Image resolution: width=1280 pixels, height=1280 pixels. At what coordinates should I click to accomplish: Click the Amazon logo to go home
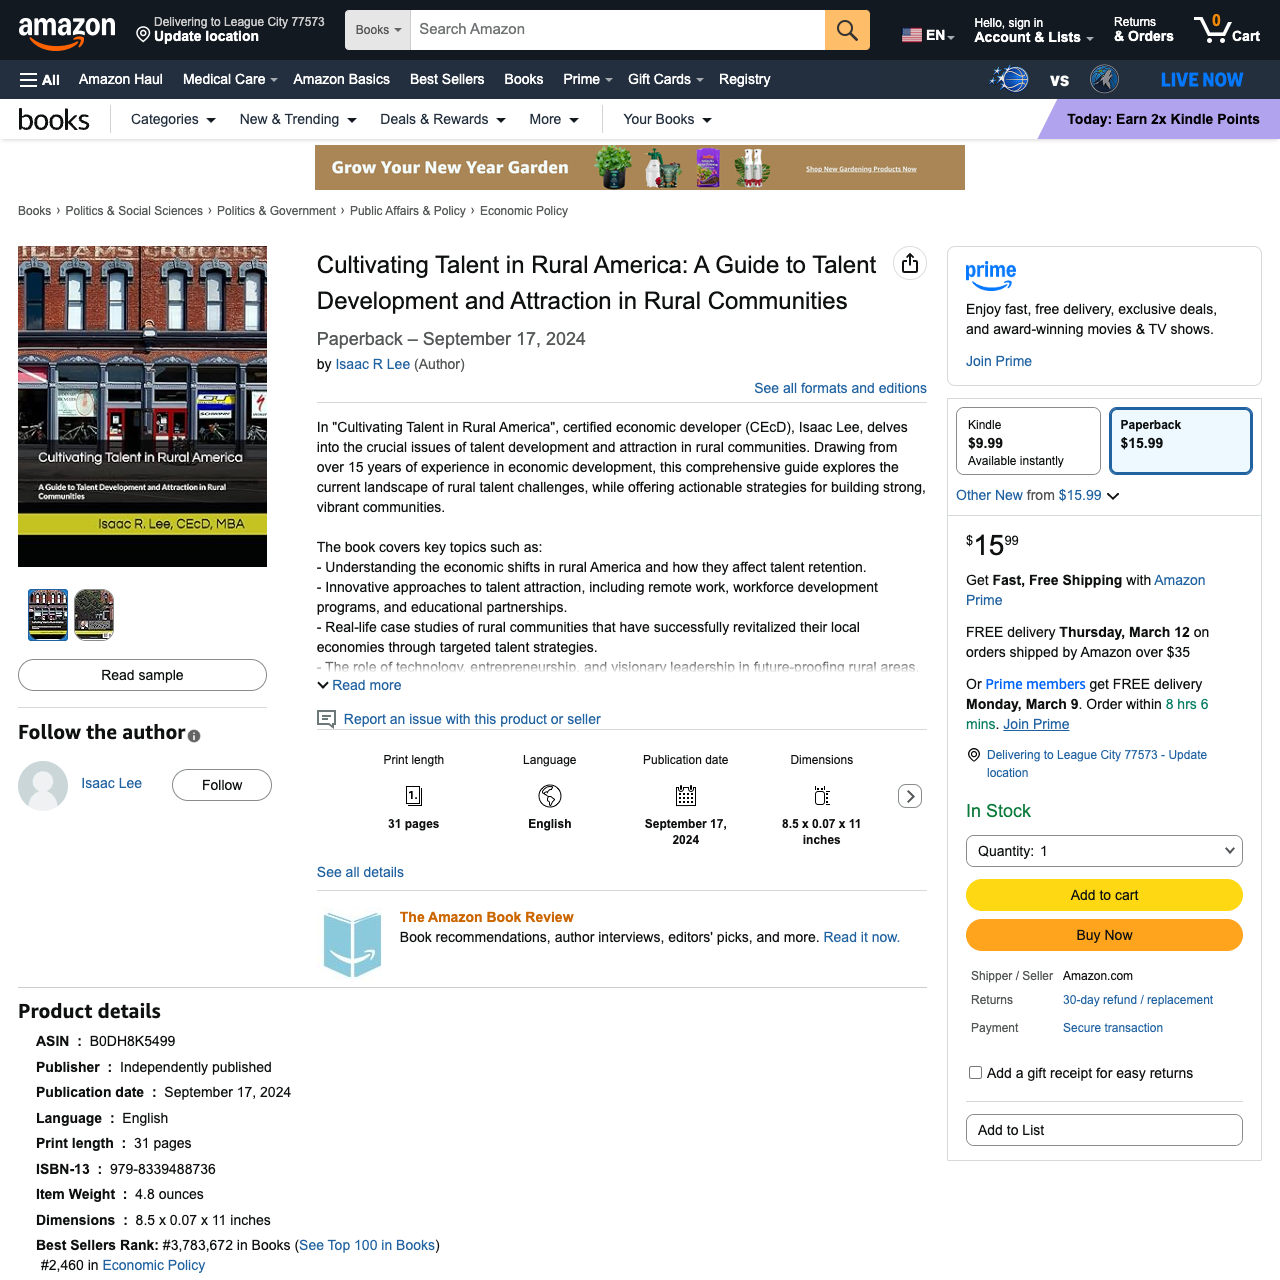(67, 30)
